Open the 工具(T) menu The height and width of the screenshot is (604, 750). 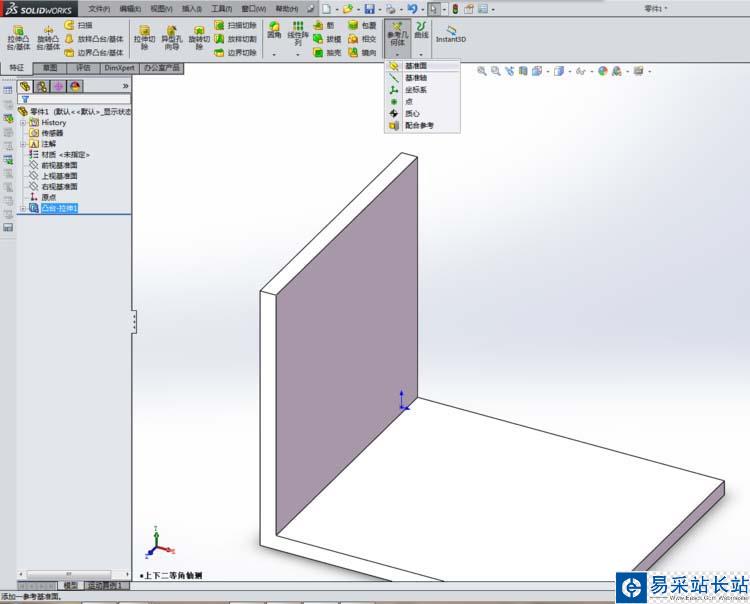[x=221, y=9]
